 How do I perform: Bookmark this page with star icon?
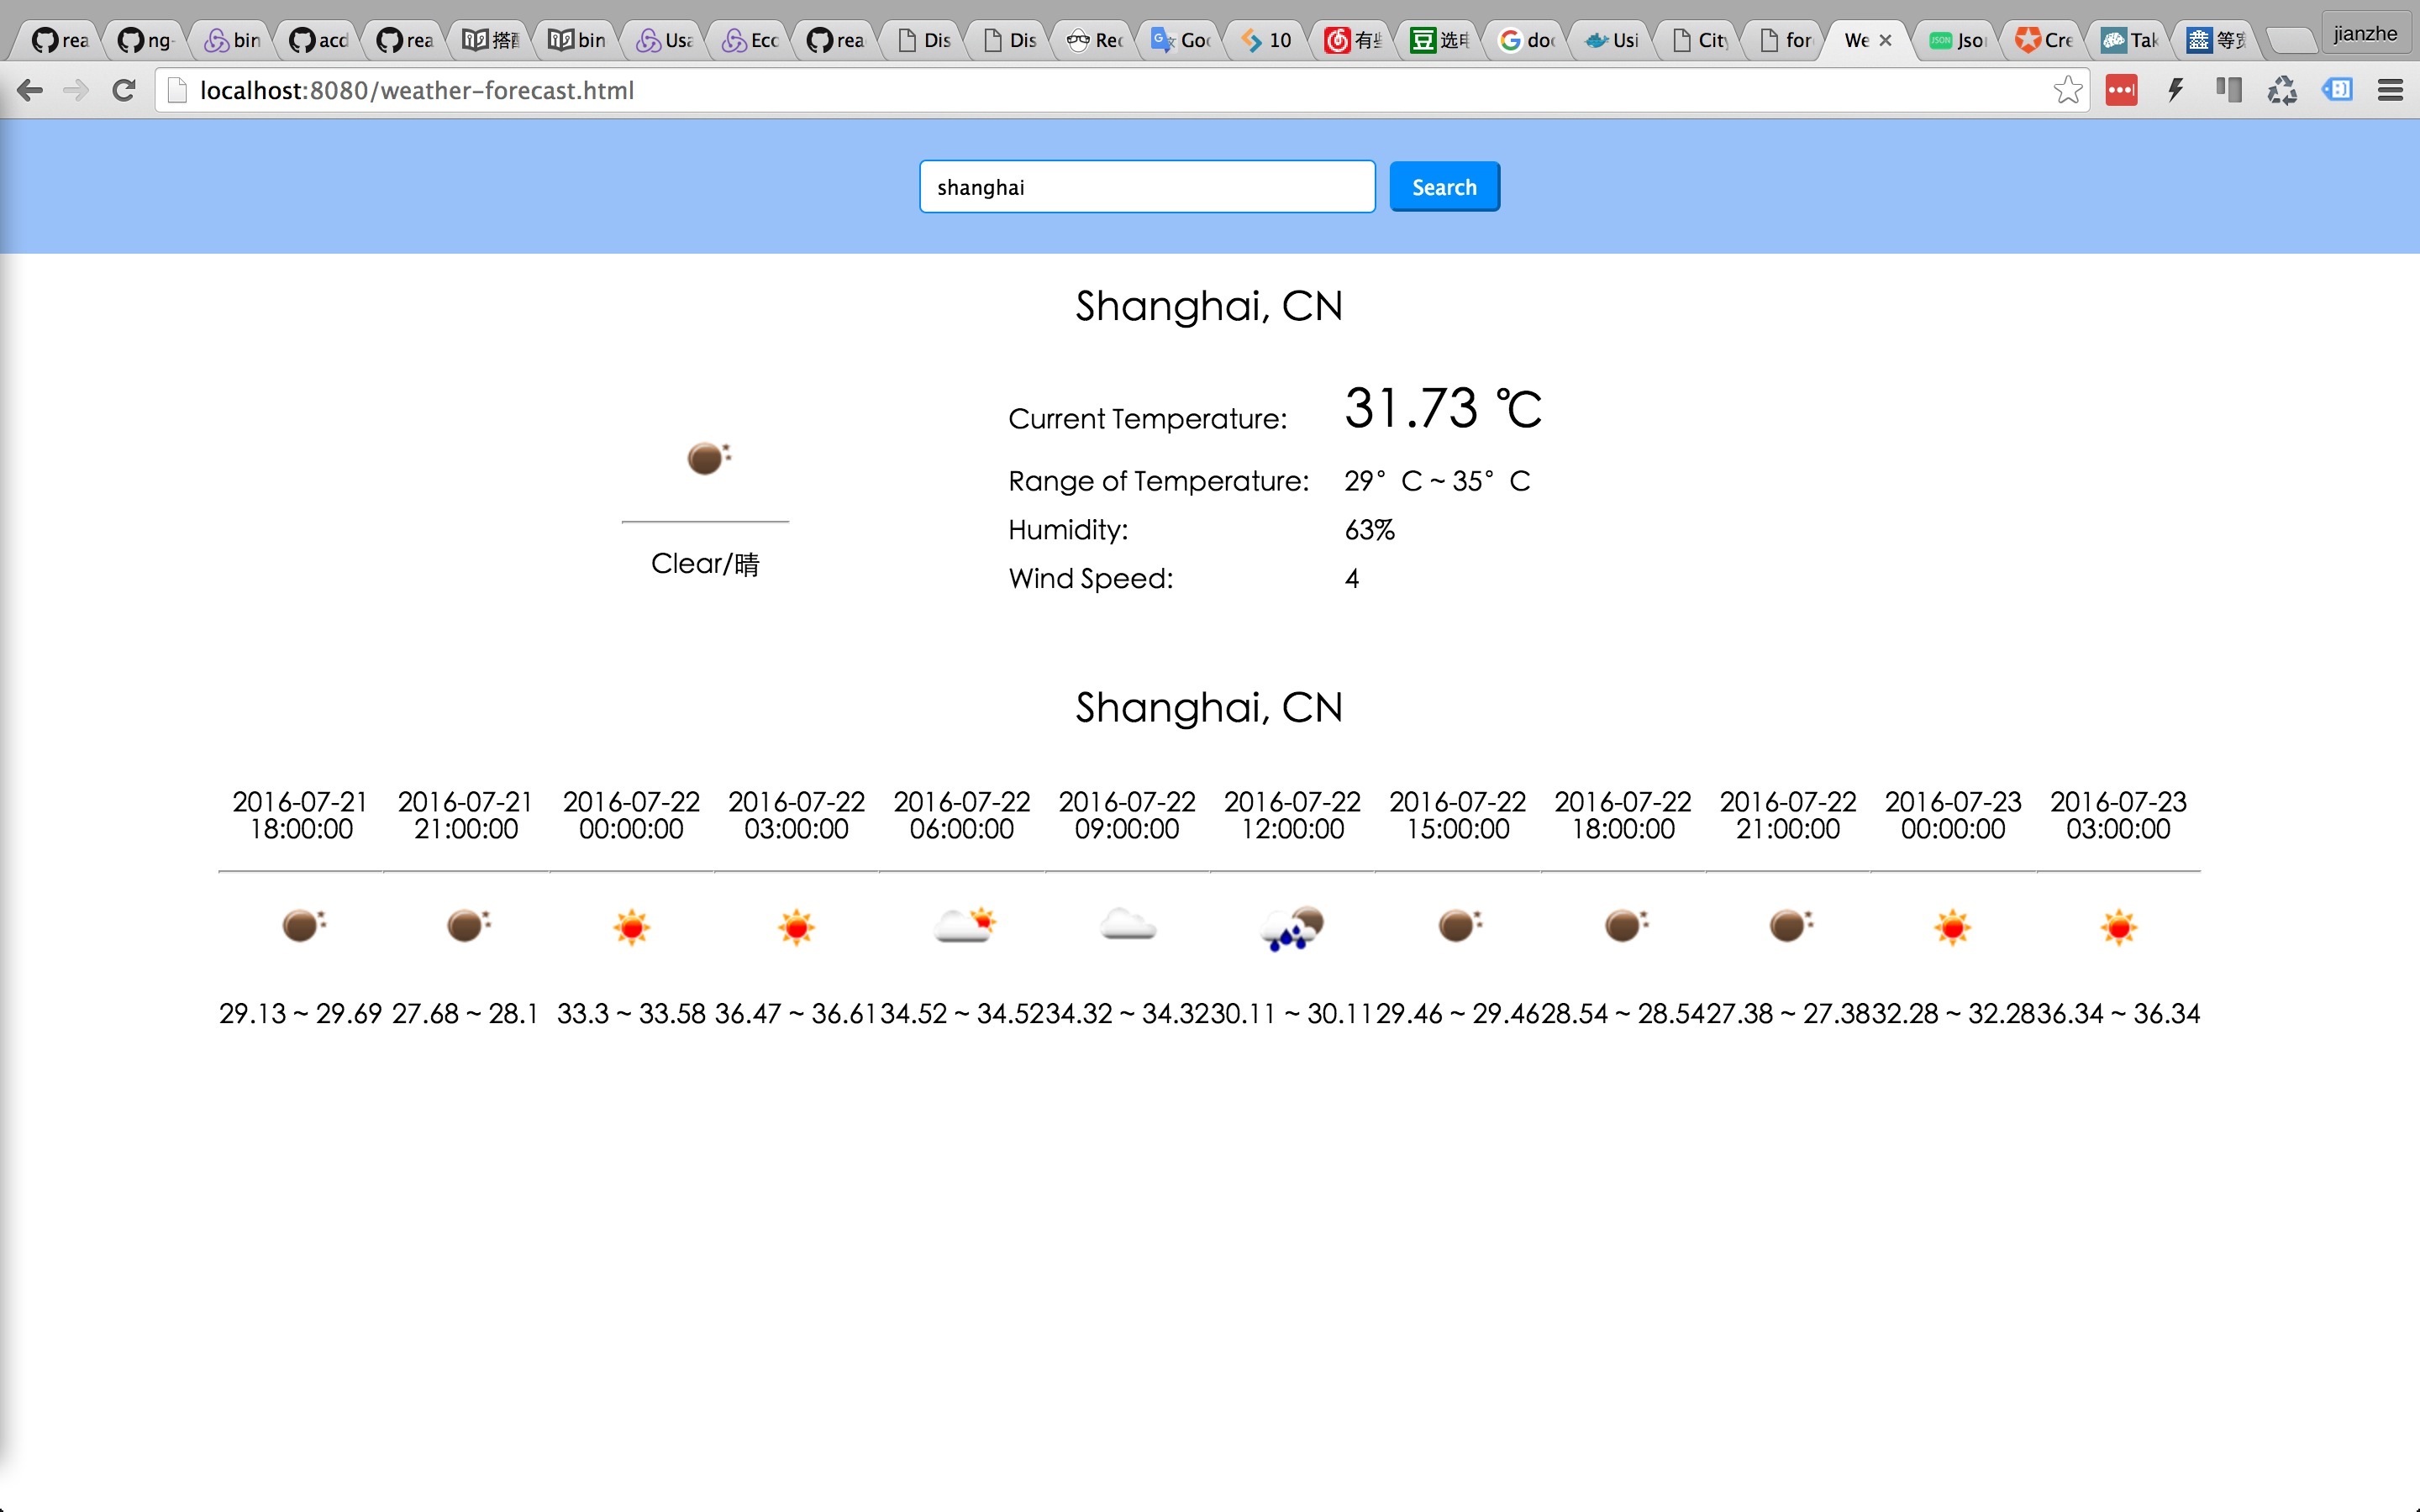(2067, 91)
